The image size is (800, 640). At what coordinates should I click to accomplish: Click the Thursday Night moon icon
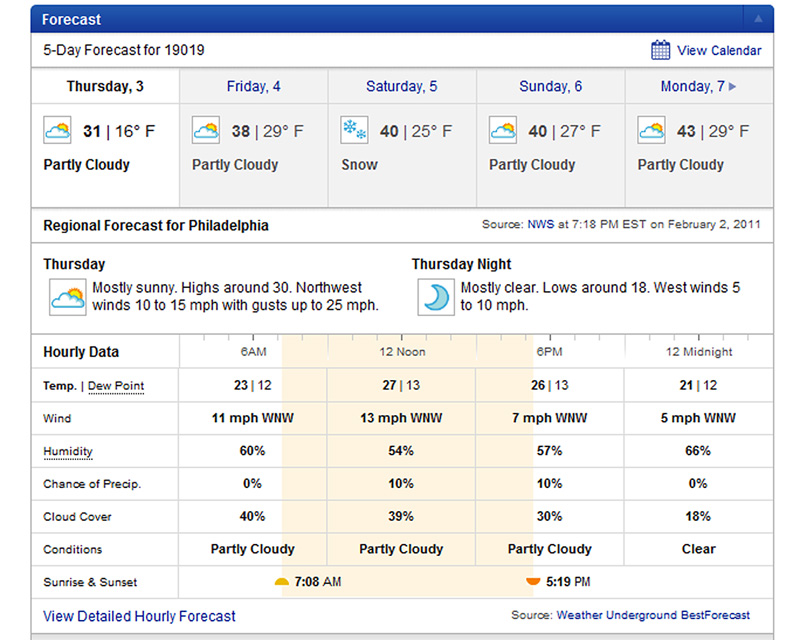pos(434,297)
